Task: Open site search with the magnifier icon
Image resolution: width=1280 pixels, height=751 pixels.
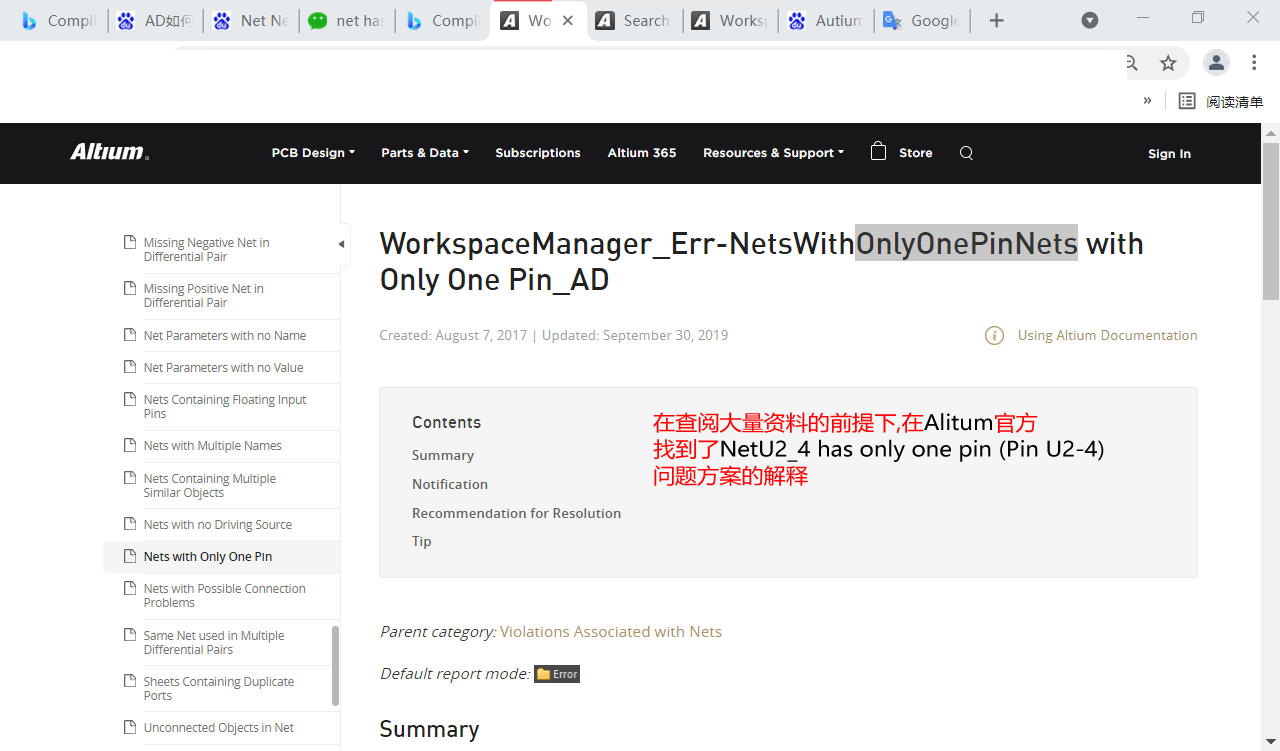Action: (x=965, y=153)
